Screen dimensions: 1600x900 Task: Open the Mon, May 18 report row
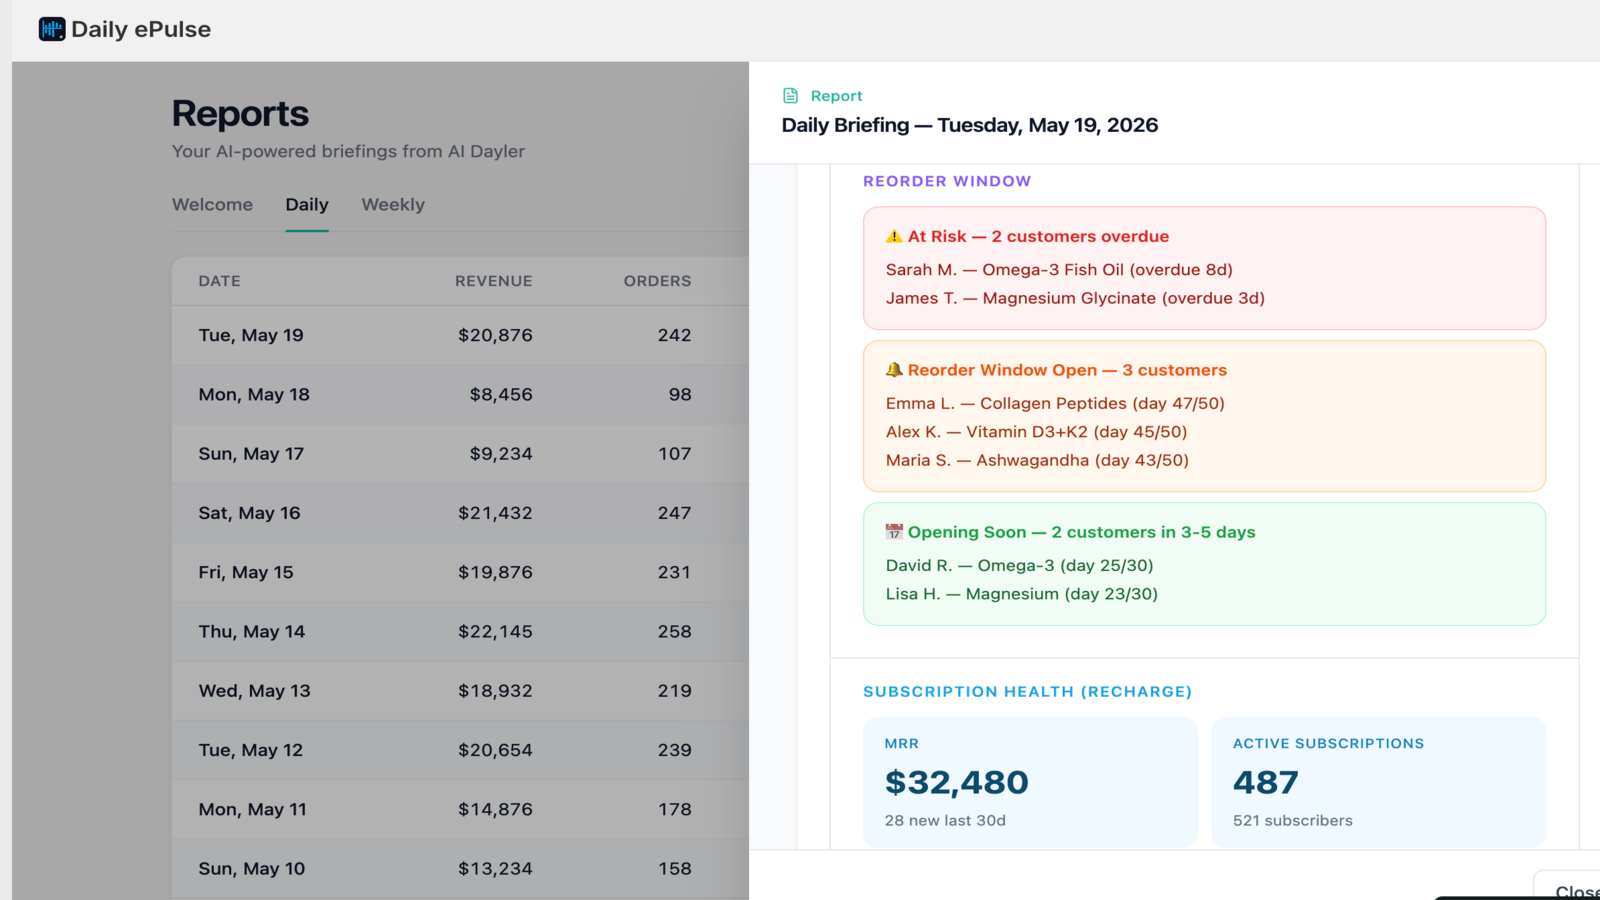460,394
